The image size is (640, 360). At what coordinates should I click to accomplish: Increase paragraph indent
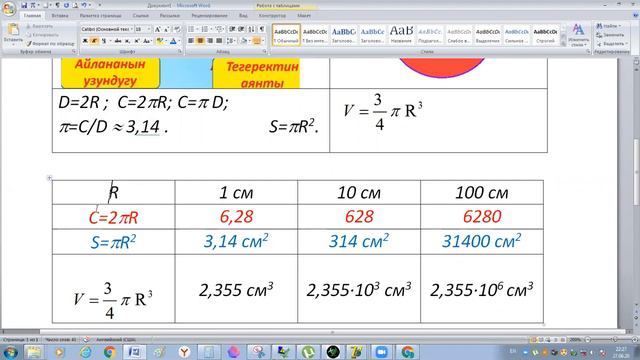tap(242, 29)
